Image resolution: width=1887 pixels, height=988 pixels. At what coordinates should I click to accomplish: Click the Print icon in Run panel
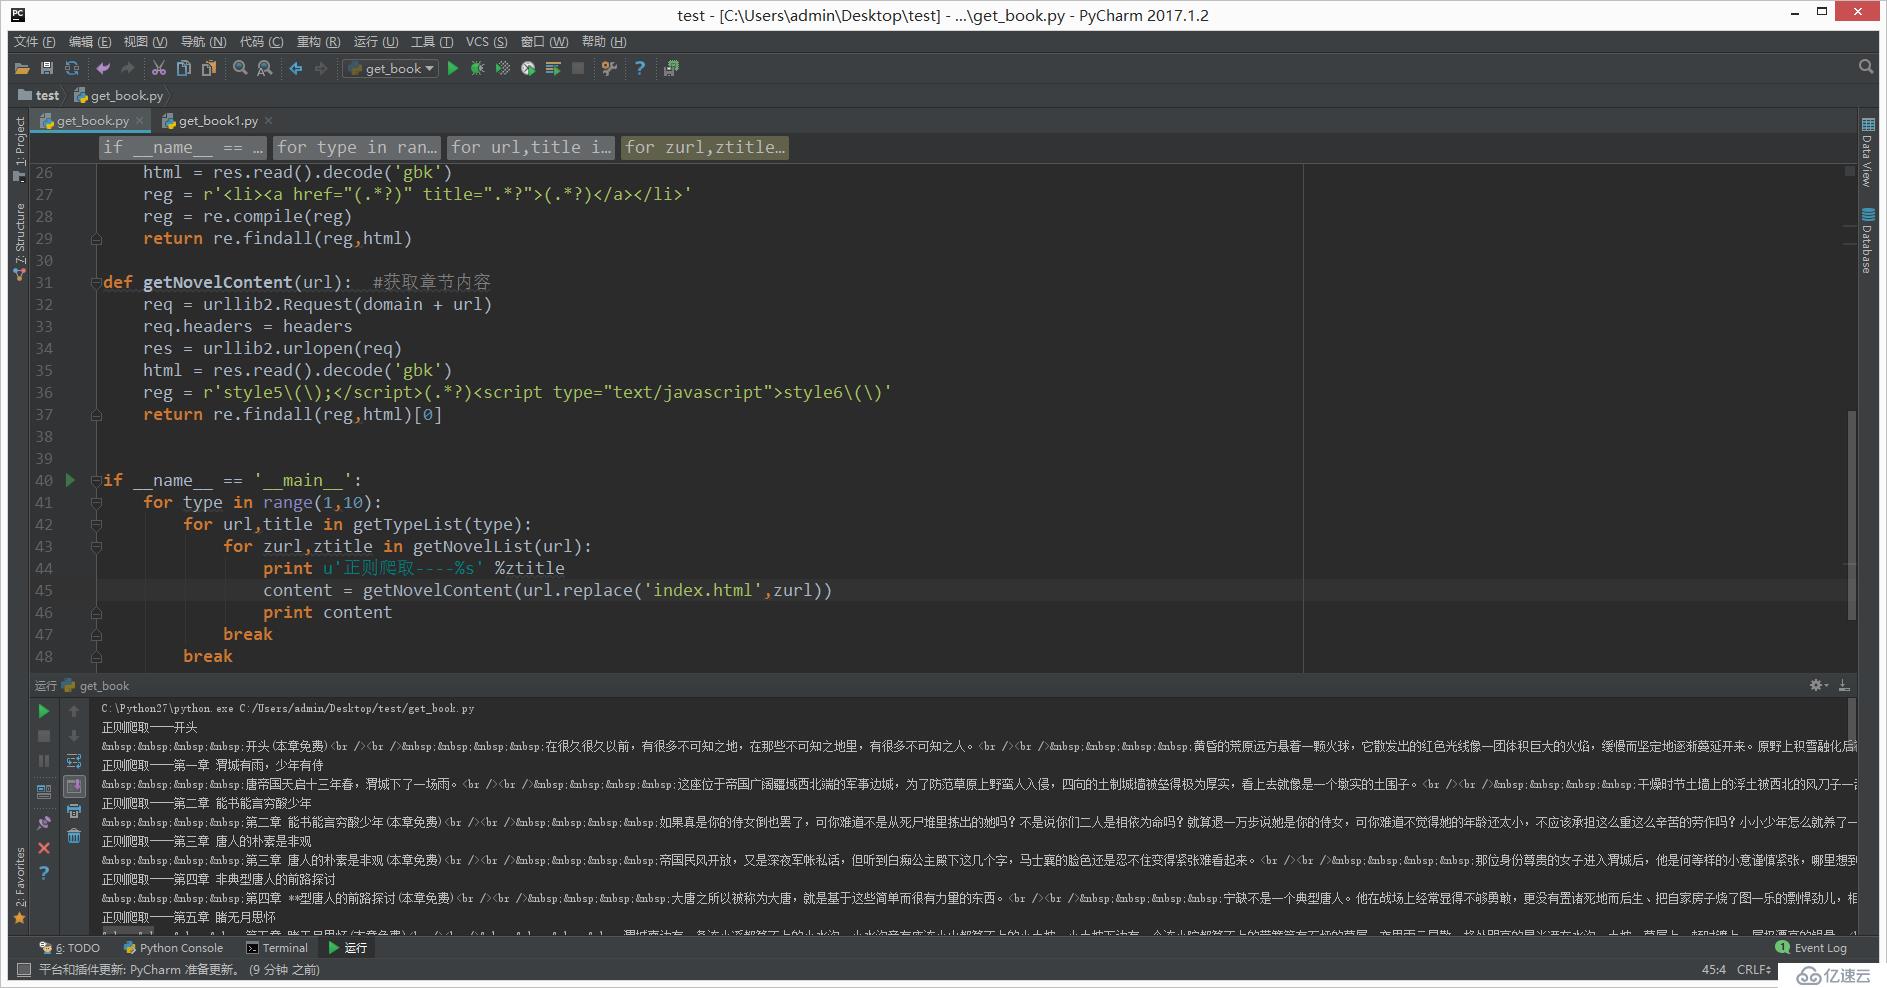(73, 811)
